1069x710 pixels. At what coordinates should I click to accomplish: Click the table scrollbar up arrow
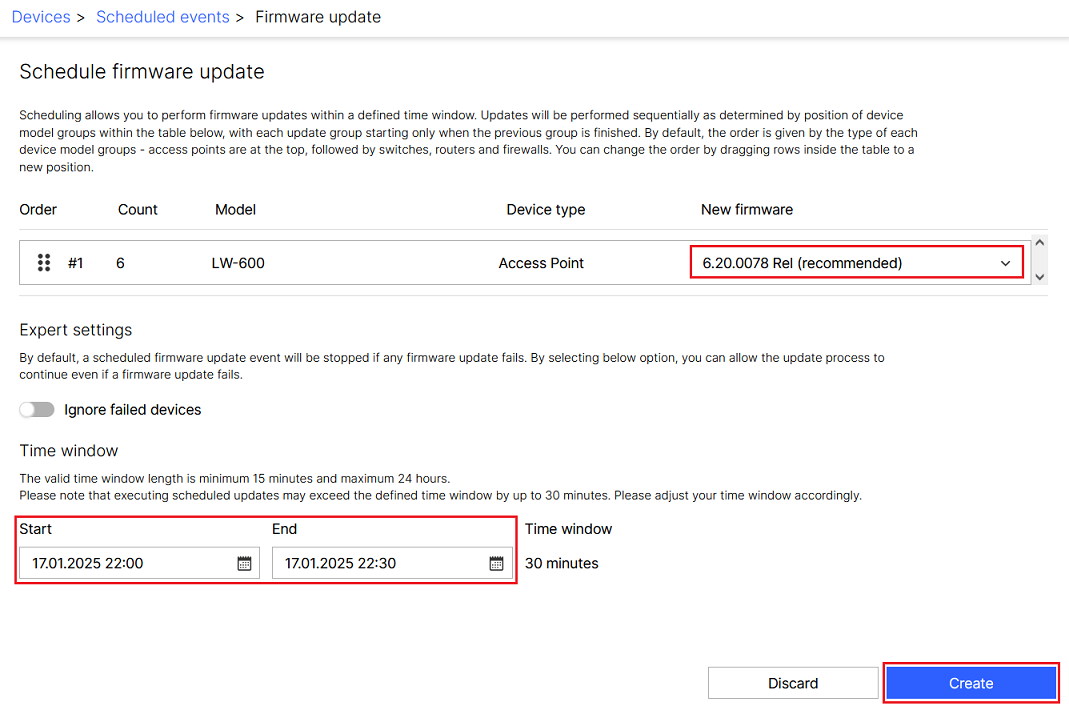(x=1040, y=243)
